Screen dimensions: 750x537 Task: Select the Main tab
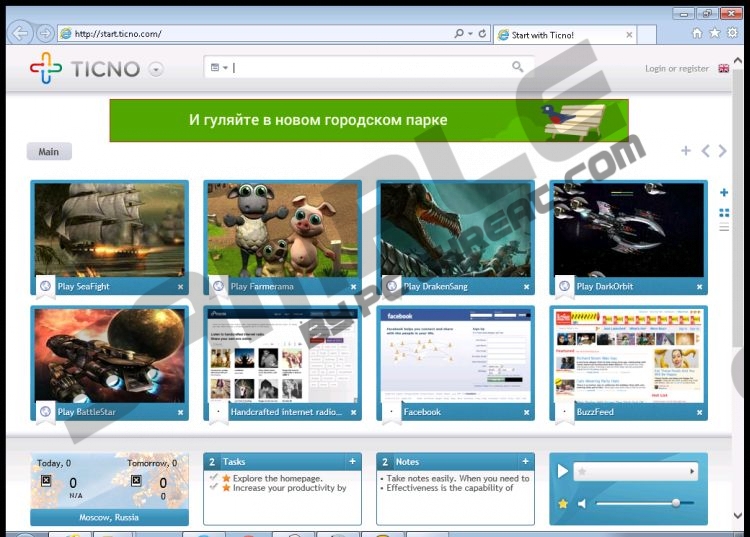[48, 152]
